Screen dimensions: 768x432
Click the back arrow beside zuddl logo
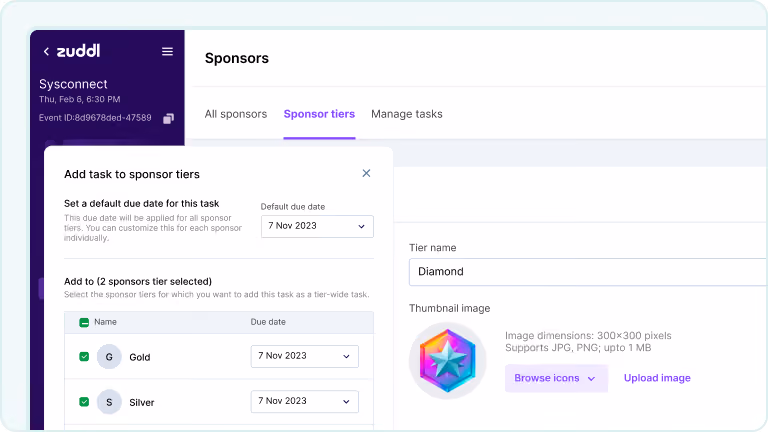(46, 51)
